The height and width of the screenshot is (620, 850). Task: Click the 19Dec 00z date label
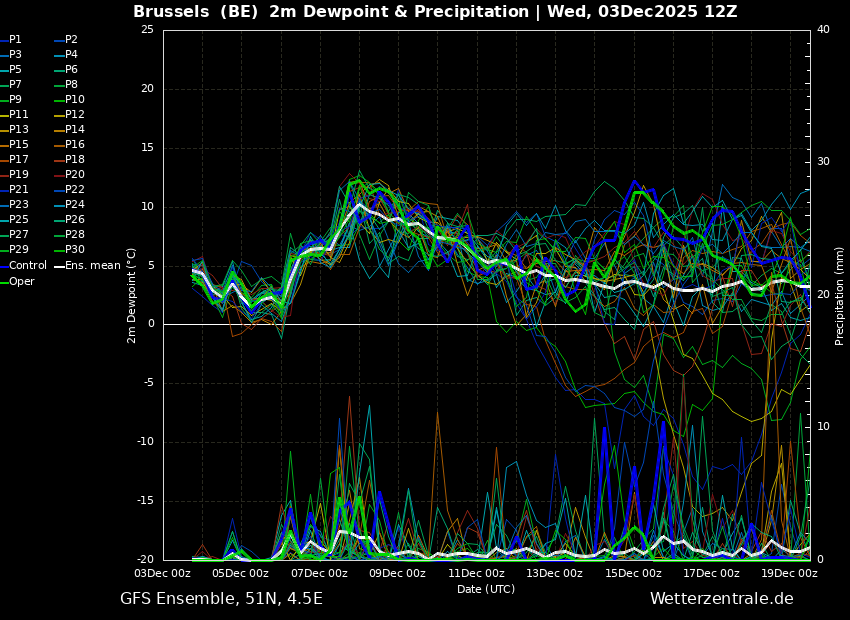(789, 574)
